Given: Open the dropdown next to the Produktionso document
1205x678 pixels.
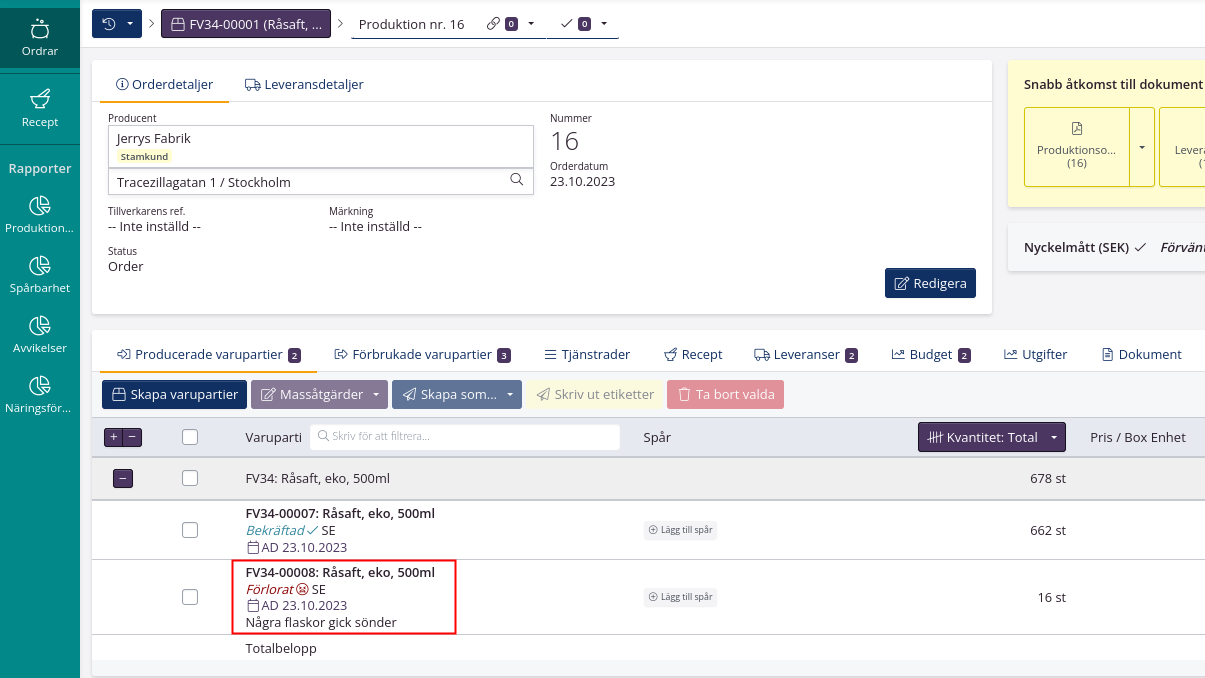Looking at the screenshot, I should coord(1142,147).
